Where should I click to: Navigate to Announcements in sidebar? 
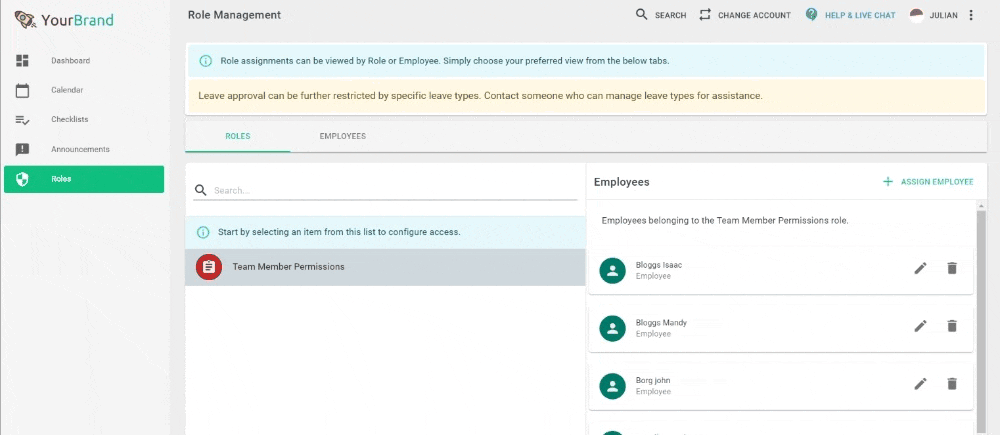click(x=80, y=149)
